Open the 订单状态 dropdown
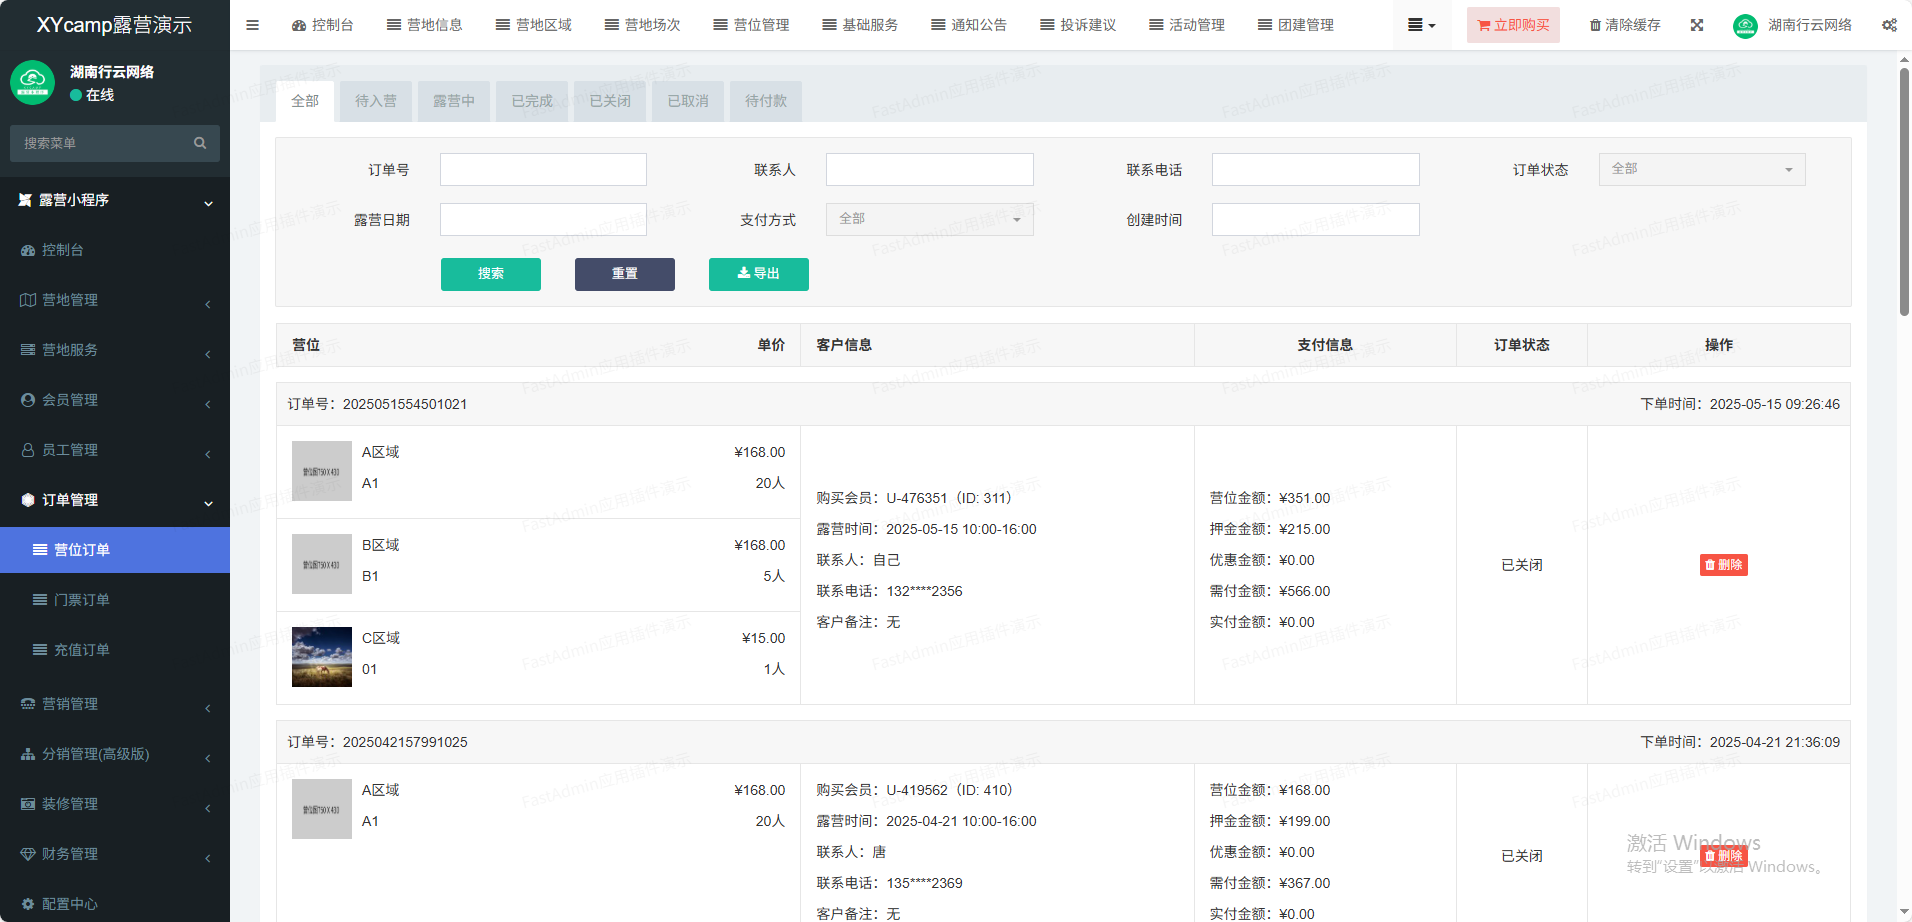 1701,169
